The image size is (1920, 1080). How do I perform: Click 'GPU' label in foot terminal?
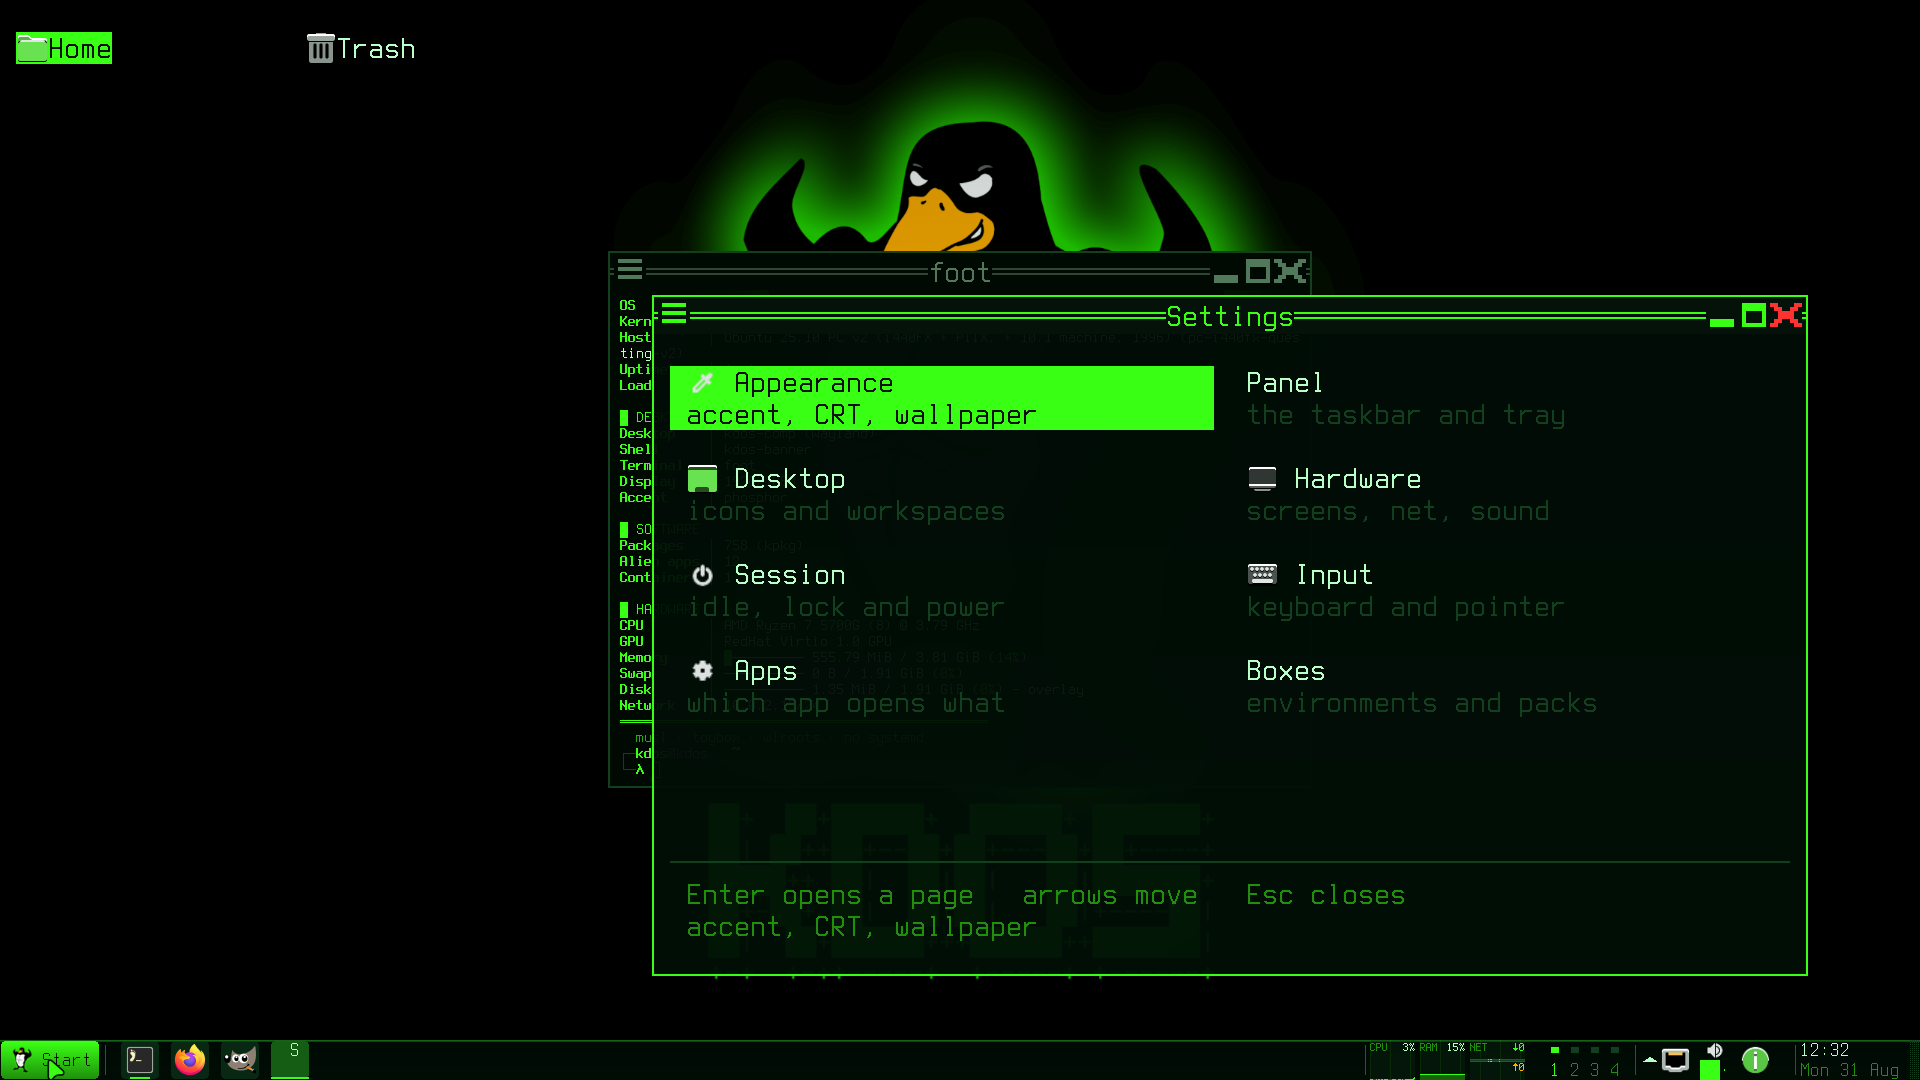click(631, 641)
